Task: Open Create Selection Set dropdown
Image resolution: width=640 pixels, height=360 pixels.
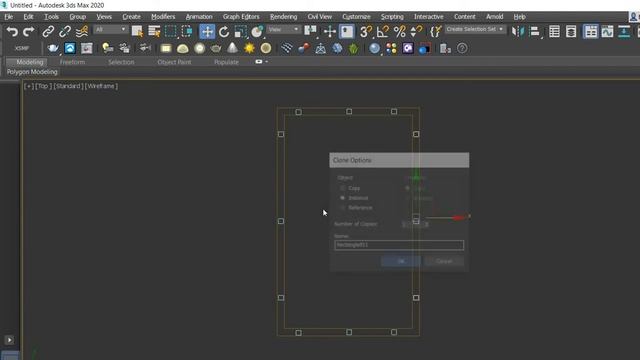Action: point(475,29)
